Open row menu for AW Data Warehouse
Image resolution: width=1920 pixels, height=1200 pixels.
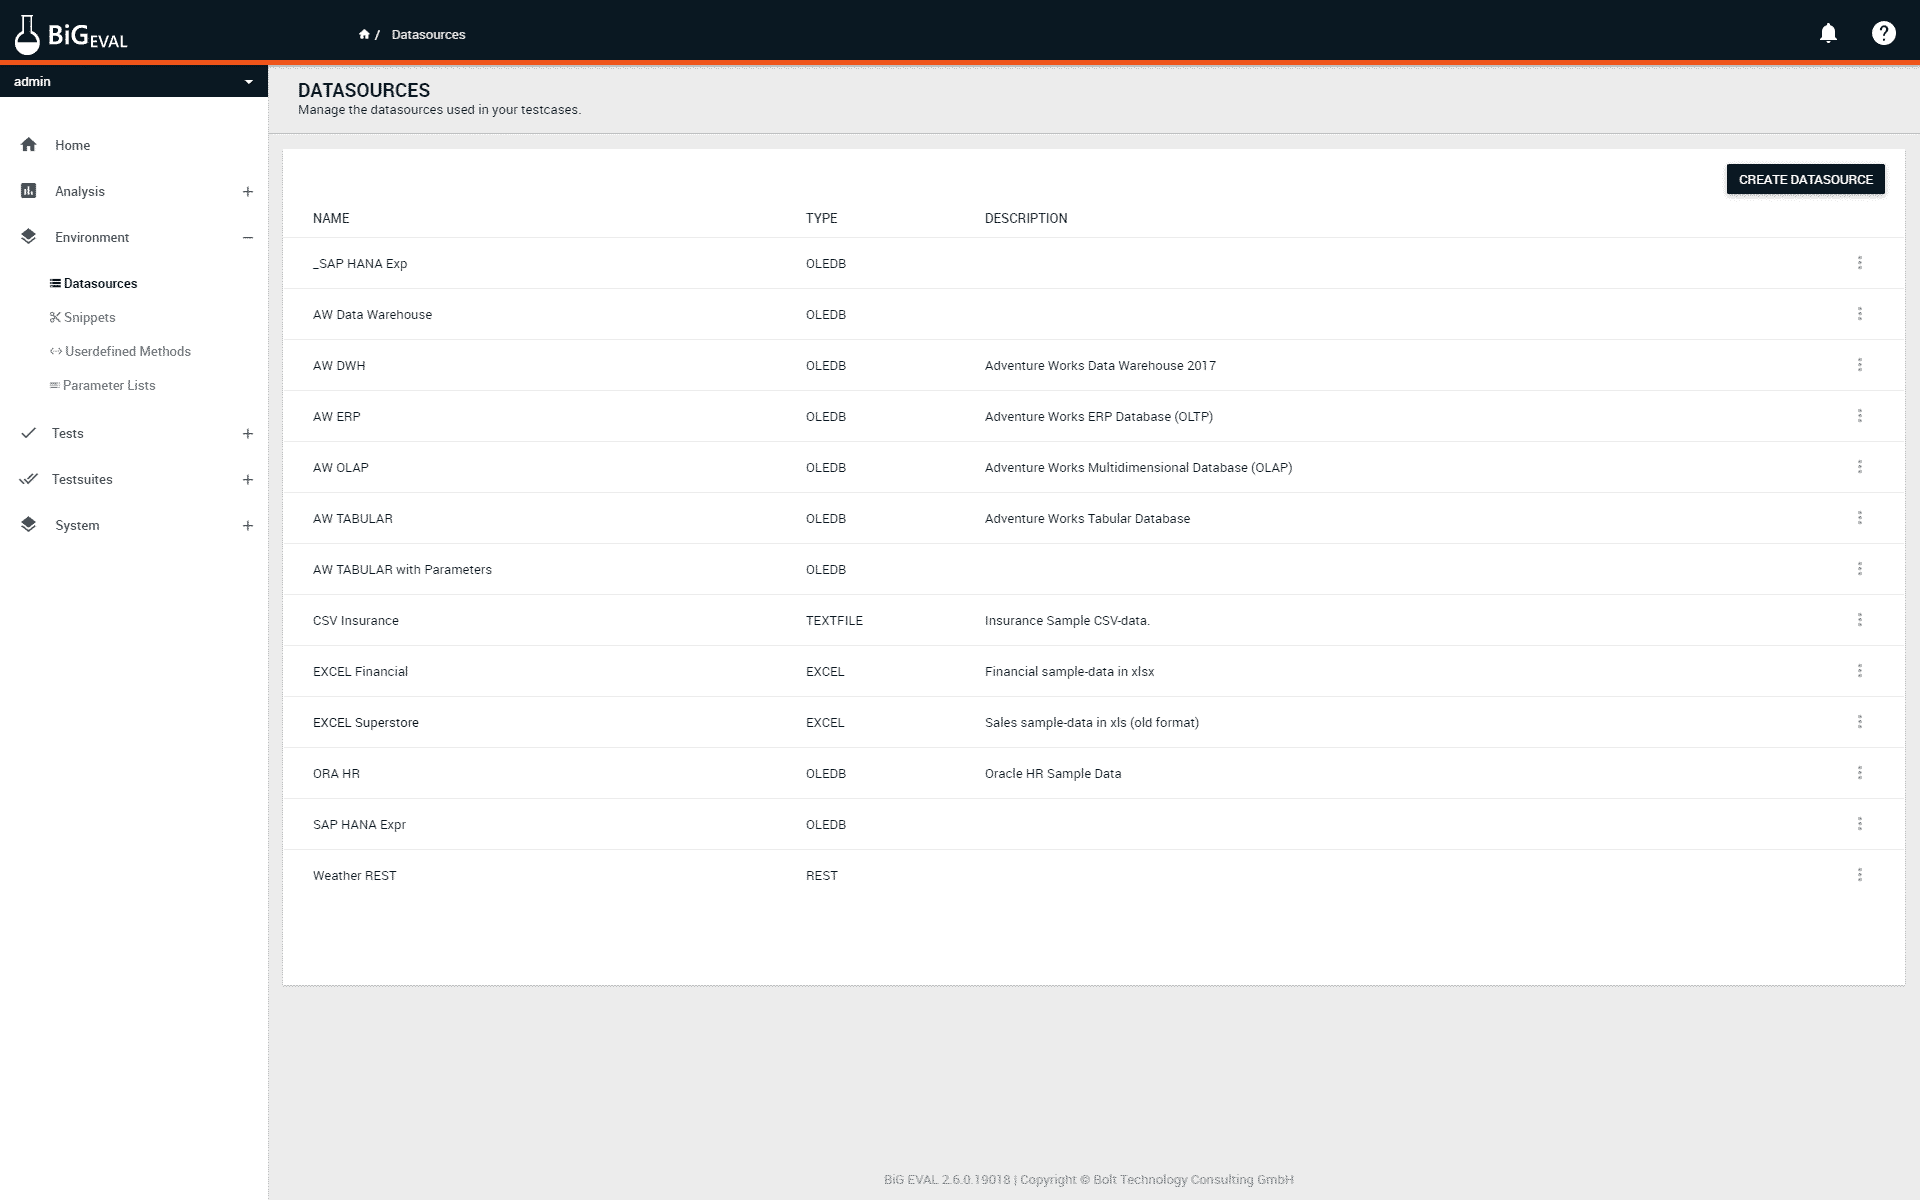pyautogui.click(x=1859, y=314)
